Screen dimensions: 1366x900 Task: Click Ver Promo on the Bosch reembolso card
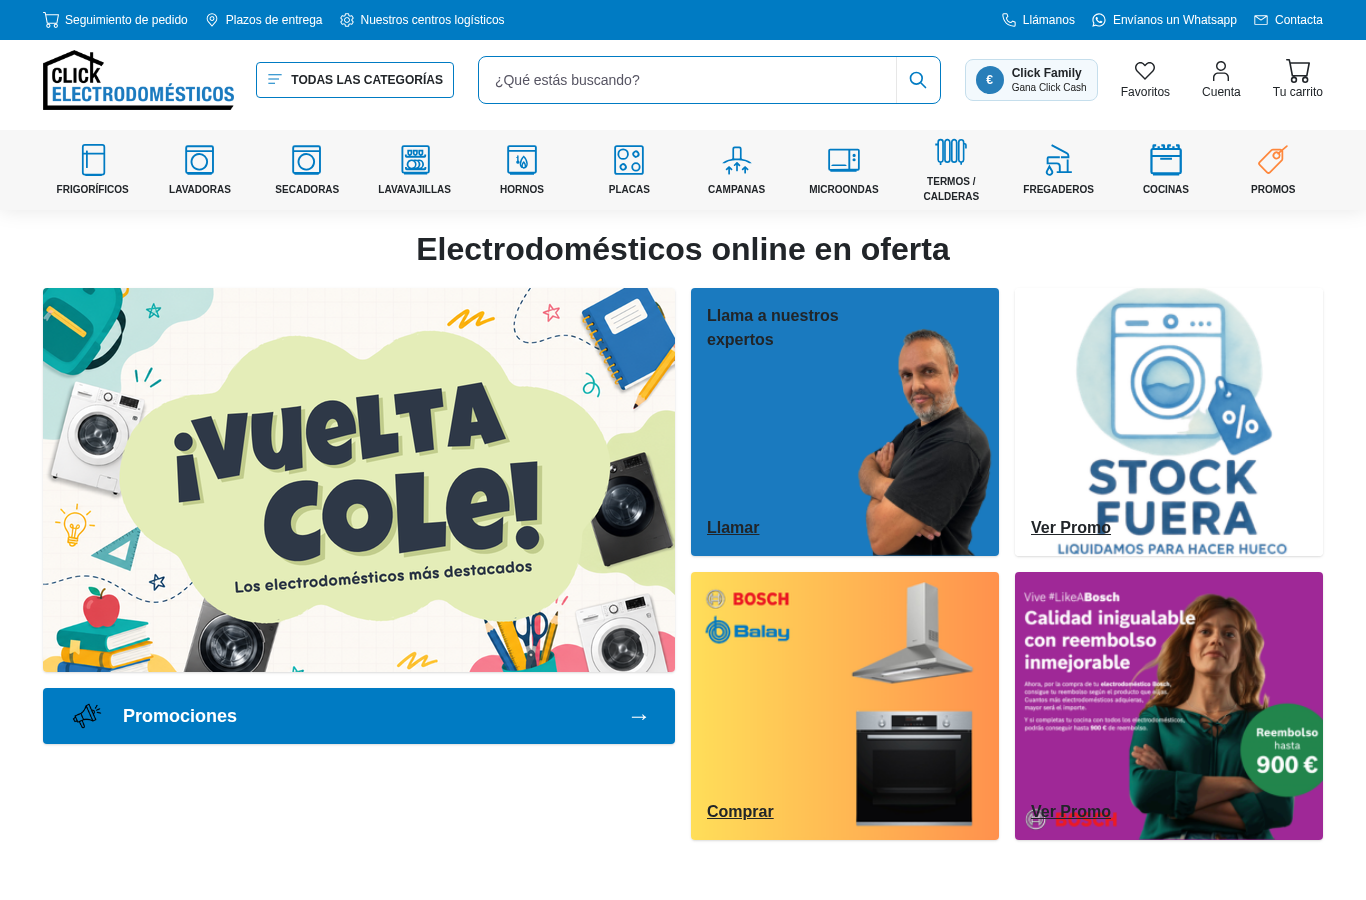click(1071, 812)
